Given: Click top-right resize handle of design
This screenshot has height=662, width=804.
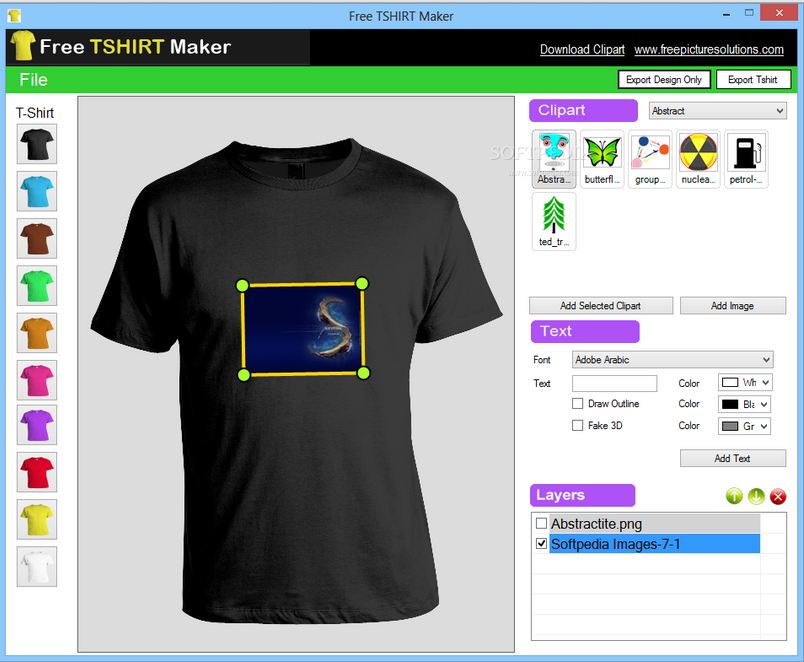Looking at the screenshot, I should [361, 283].
